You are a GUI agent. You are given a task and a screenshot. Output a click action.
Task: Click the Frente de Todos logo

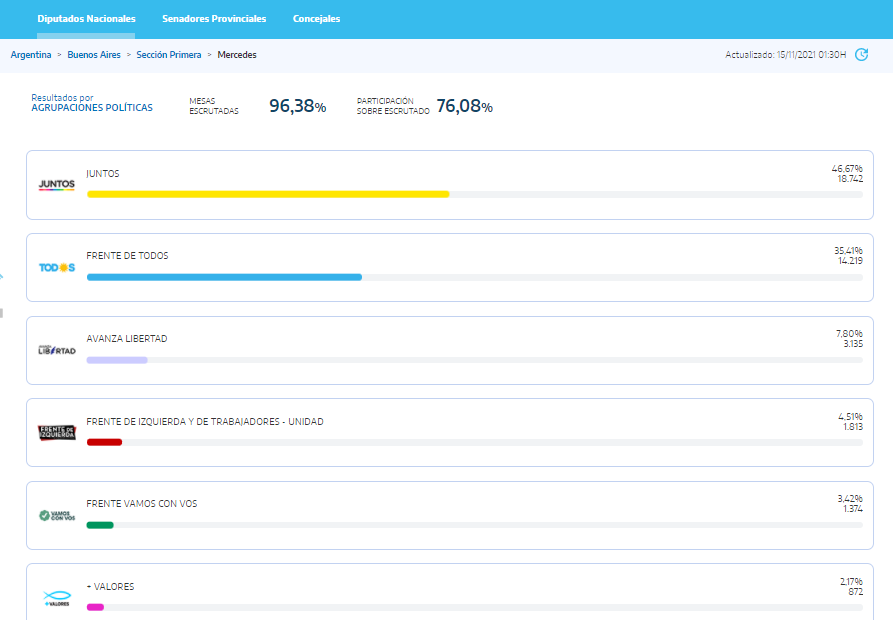[x=56, y=267]
